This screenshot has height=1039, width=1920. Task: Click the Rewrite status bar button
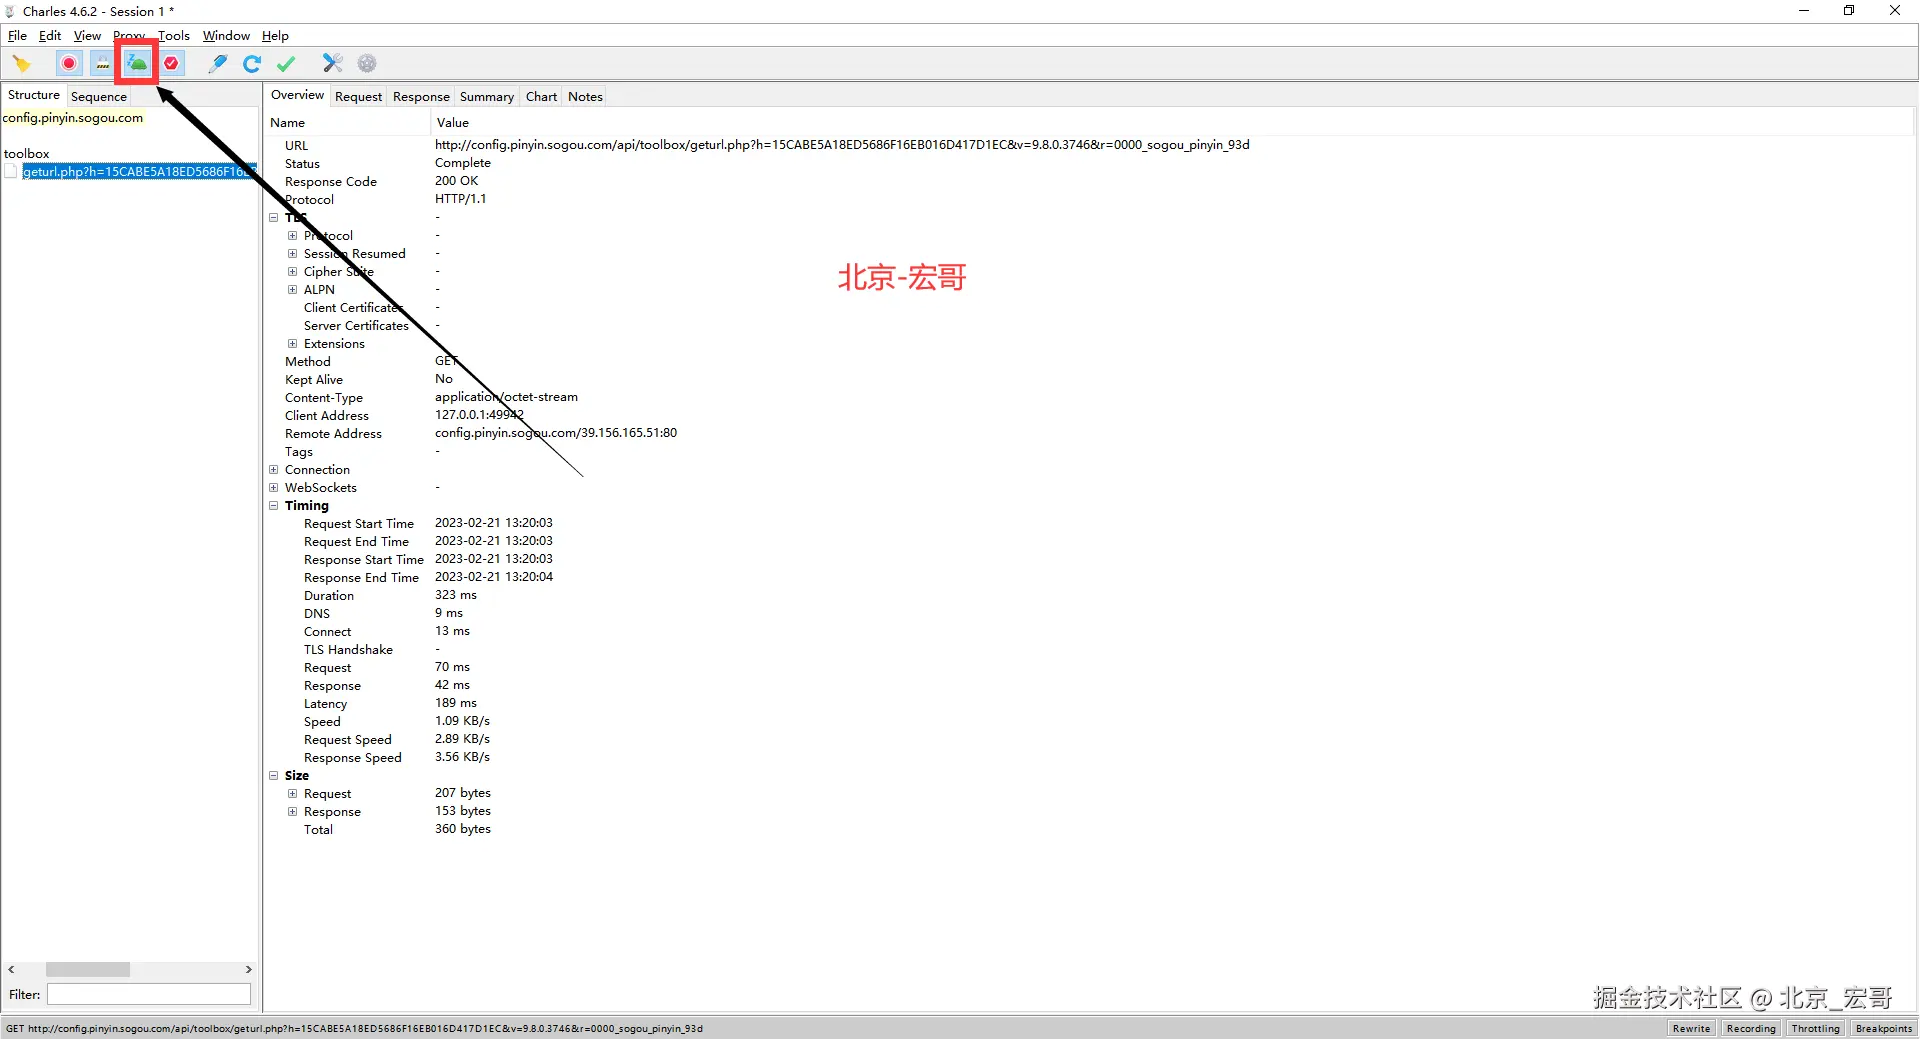click(x=1691, y=1028)
